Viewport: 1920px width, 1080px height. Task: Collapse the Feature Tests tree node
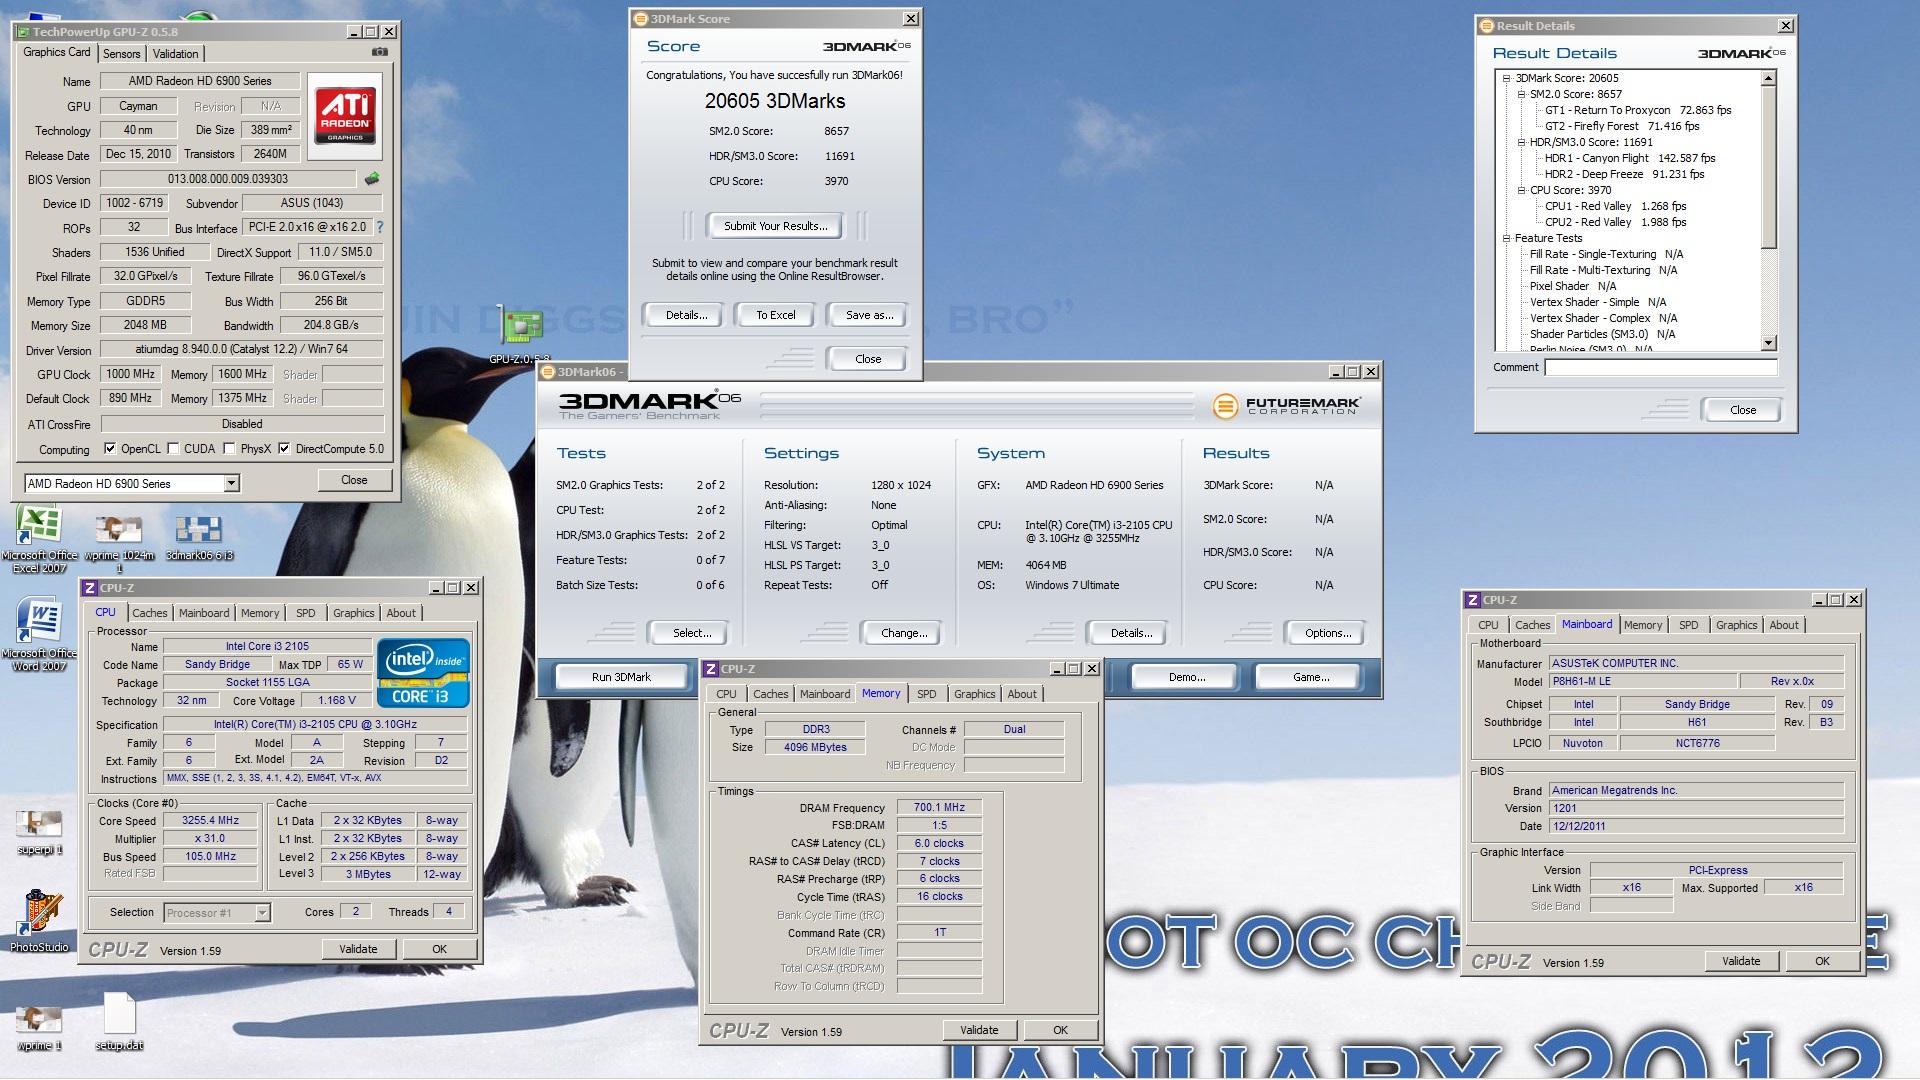point(1507,238)
